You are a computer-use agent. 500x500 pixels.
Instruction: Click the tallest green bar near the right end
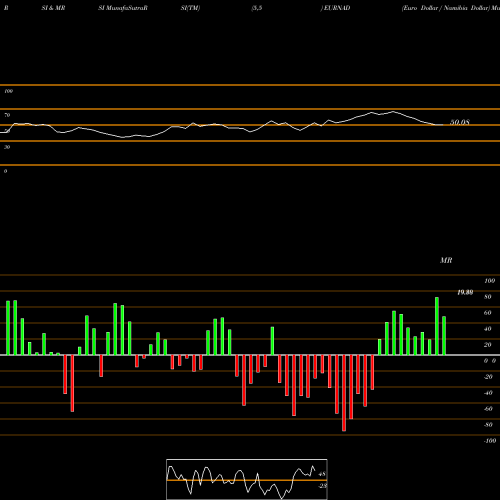tap(437, 326)
